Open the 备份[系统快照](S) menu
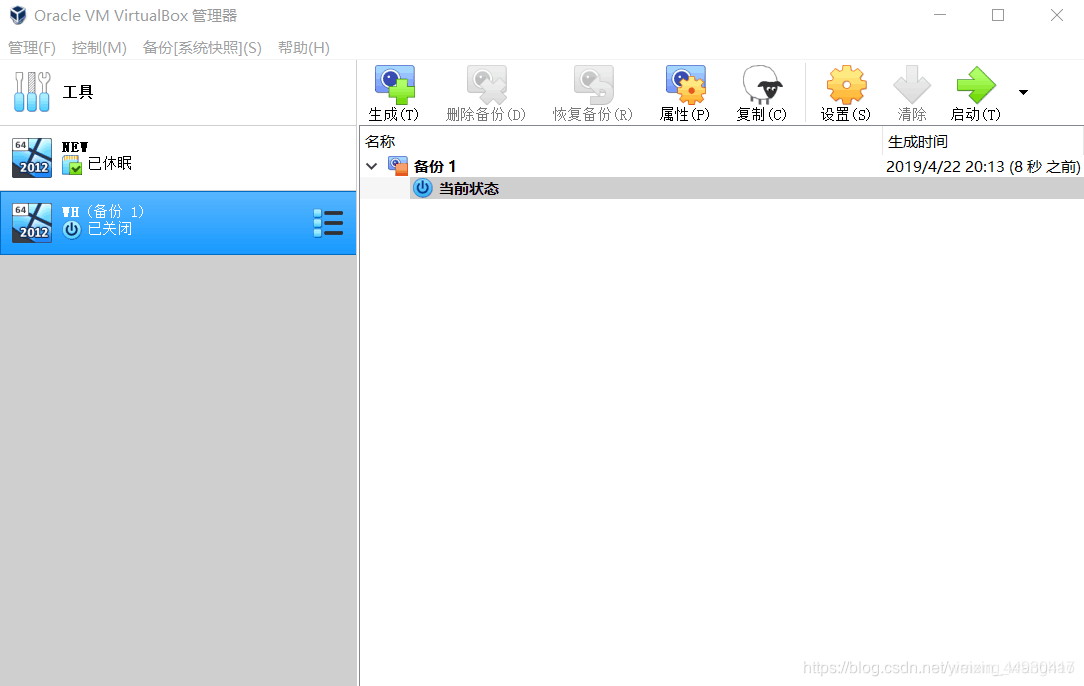 [202, 48]
